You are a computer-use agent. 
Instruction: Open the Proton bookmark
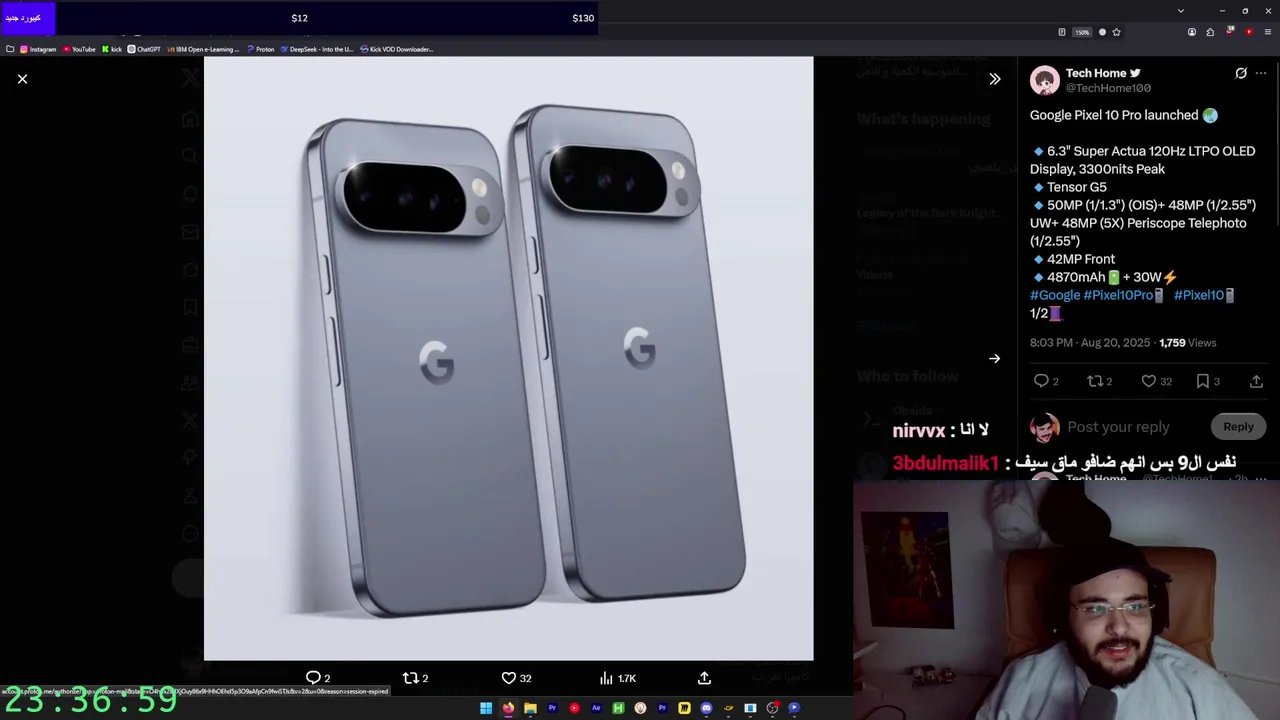point(260,49)
